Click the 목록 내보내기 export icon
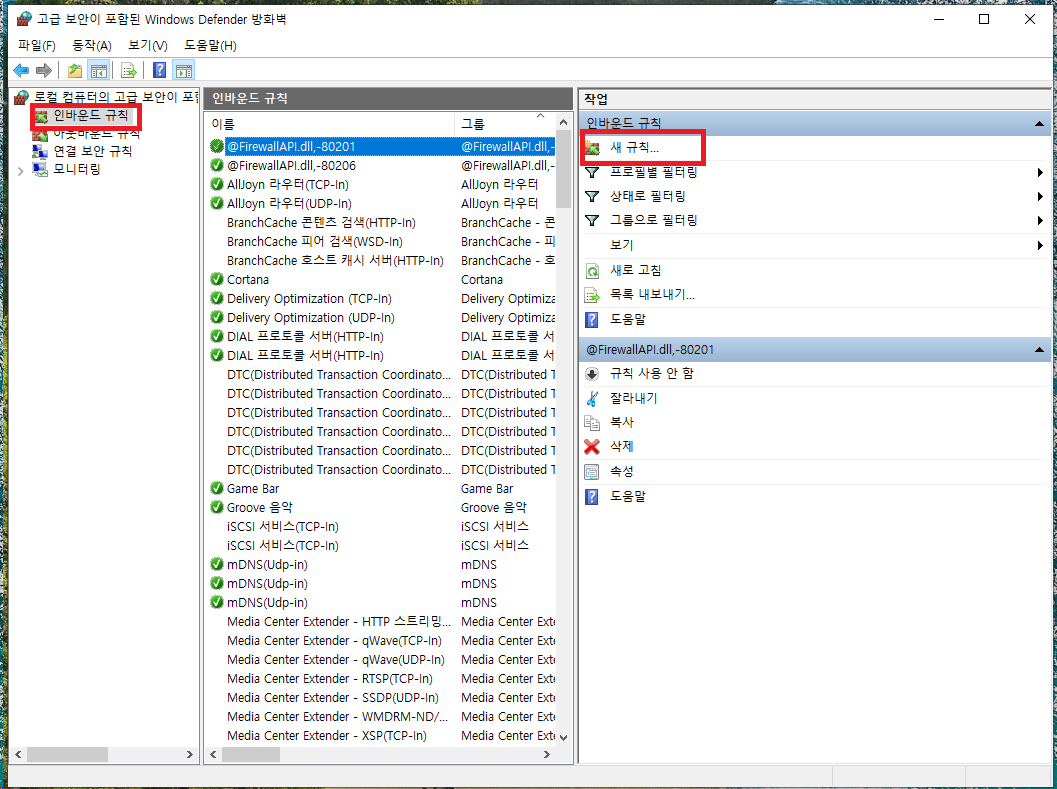The width and height of the screenshot is (1057, 789). (592, 295)
